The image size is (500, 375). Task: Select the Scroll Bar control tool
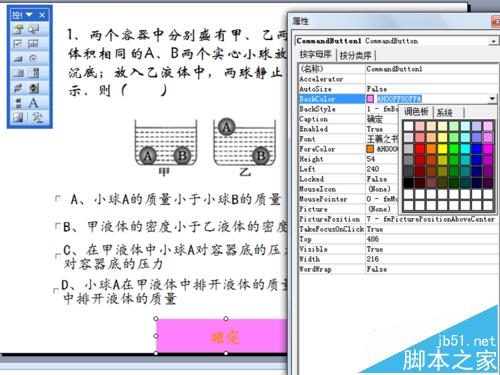coord(18,103)
